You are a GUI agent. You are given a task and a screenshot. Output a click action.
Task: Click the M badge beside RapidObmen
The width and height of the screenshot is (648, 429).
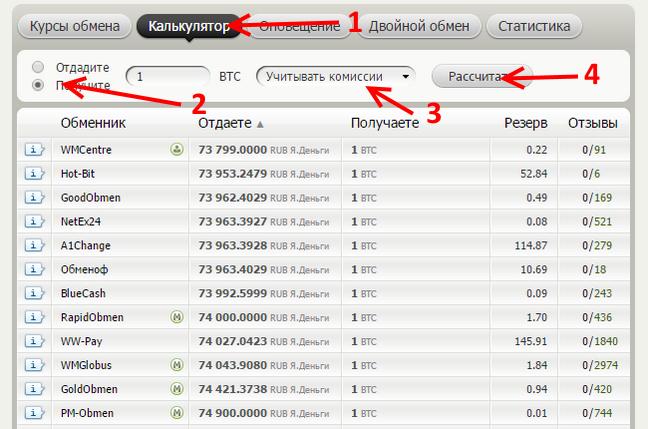[177, 317]
